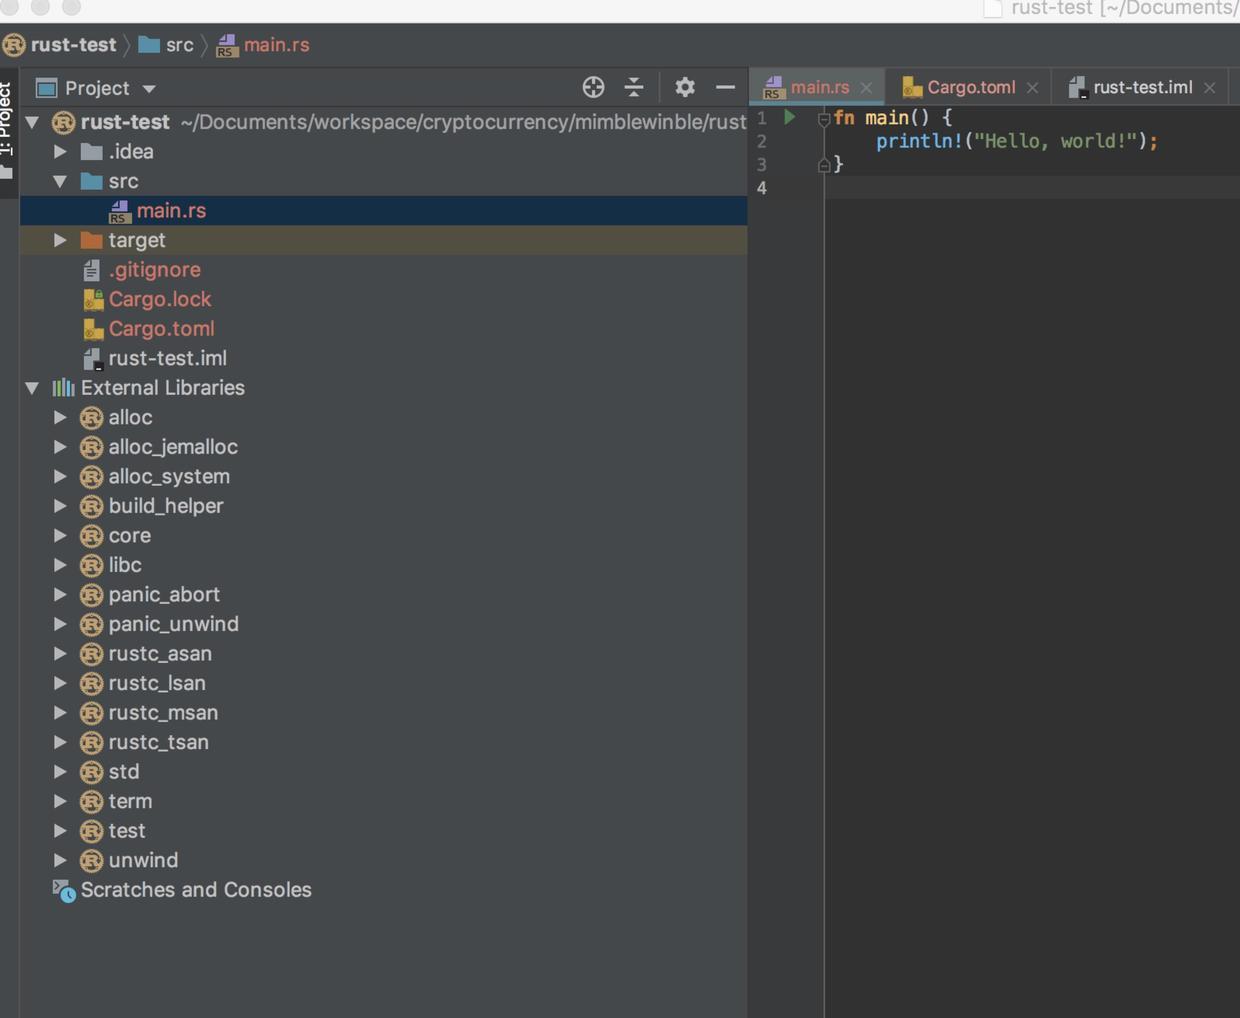Click the External Libraries bar-chart icon
Image resolution: width=1240 pixels, height=1018 pixels.
pos(64,388)
